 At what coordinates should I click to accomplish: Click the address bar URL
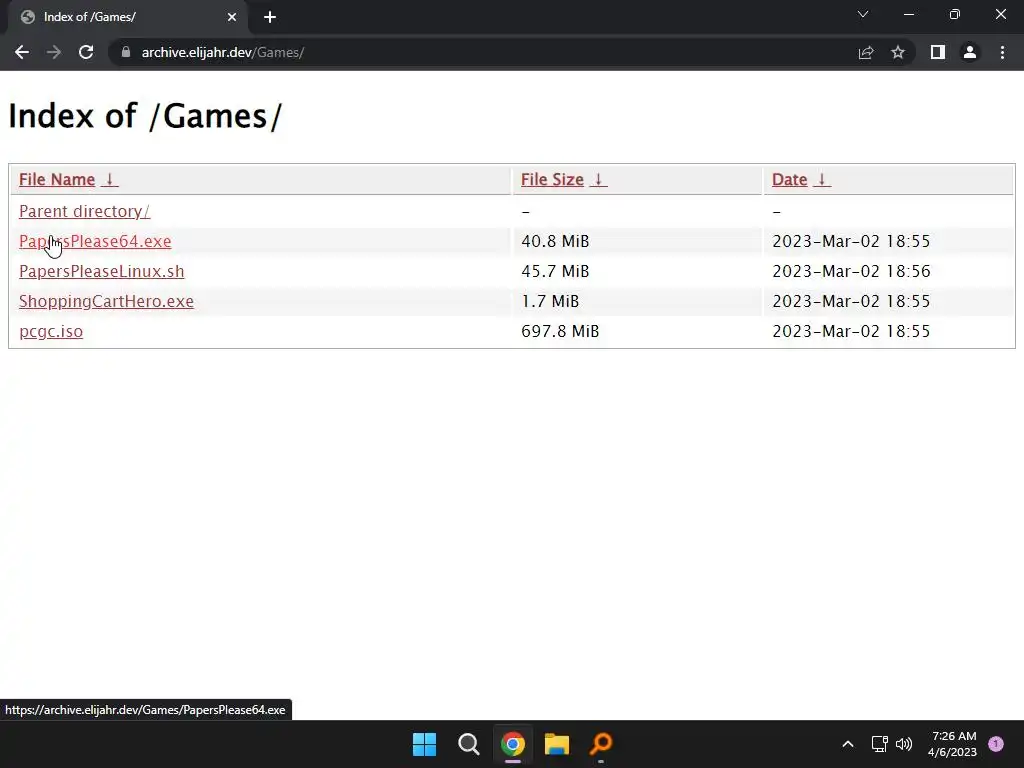[223, 52]
